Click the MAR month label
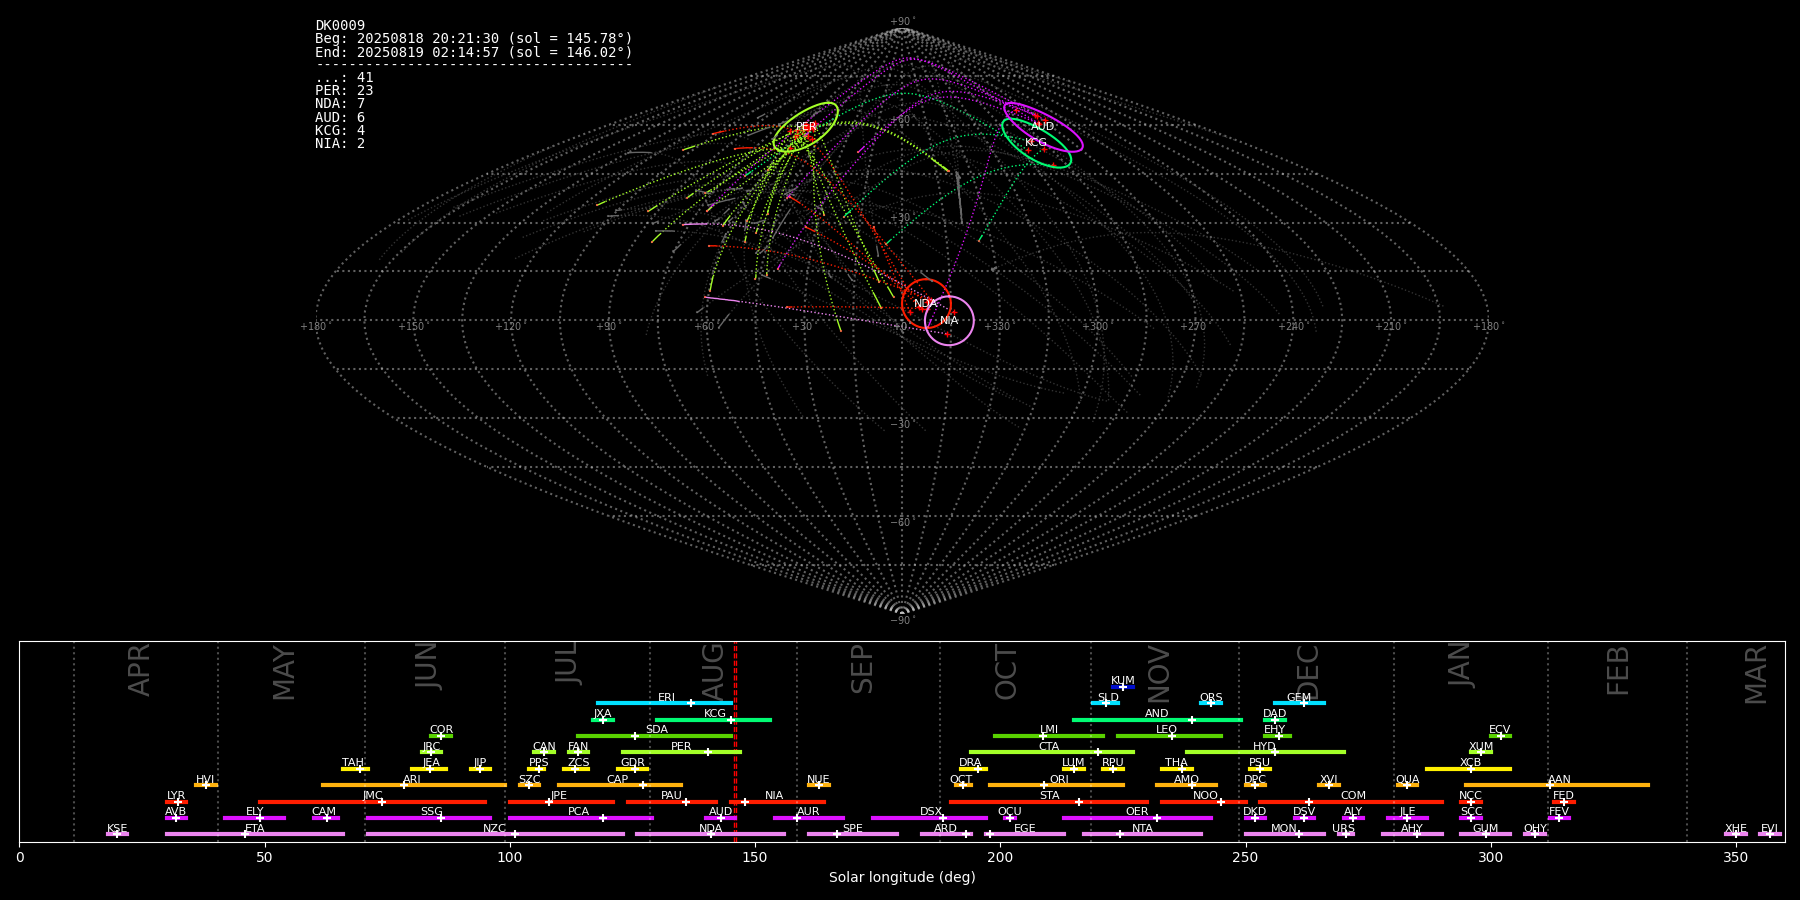 click(x=1756, y=675)
